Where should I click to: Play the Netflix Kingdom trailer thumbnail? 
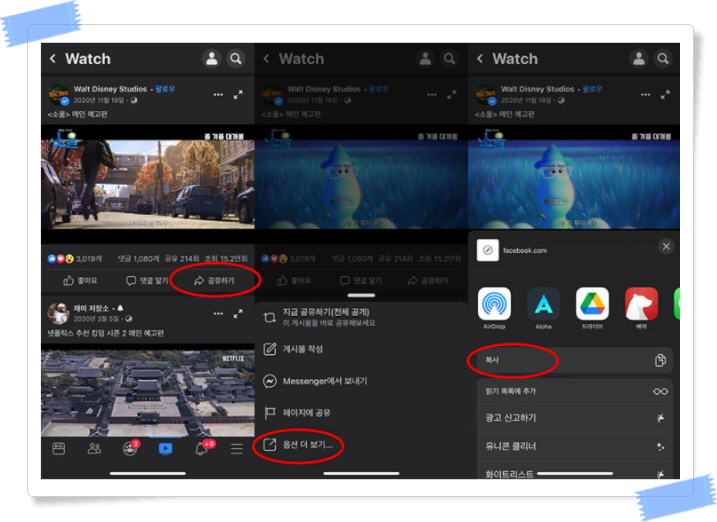click(x=148, y=393)
